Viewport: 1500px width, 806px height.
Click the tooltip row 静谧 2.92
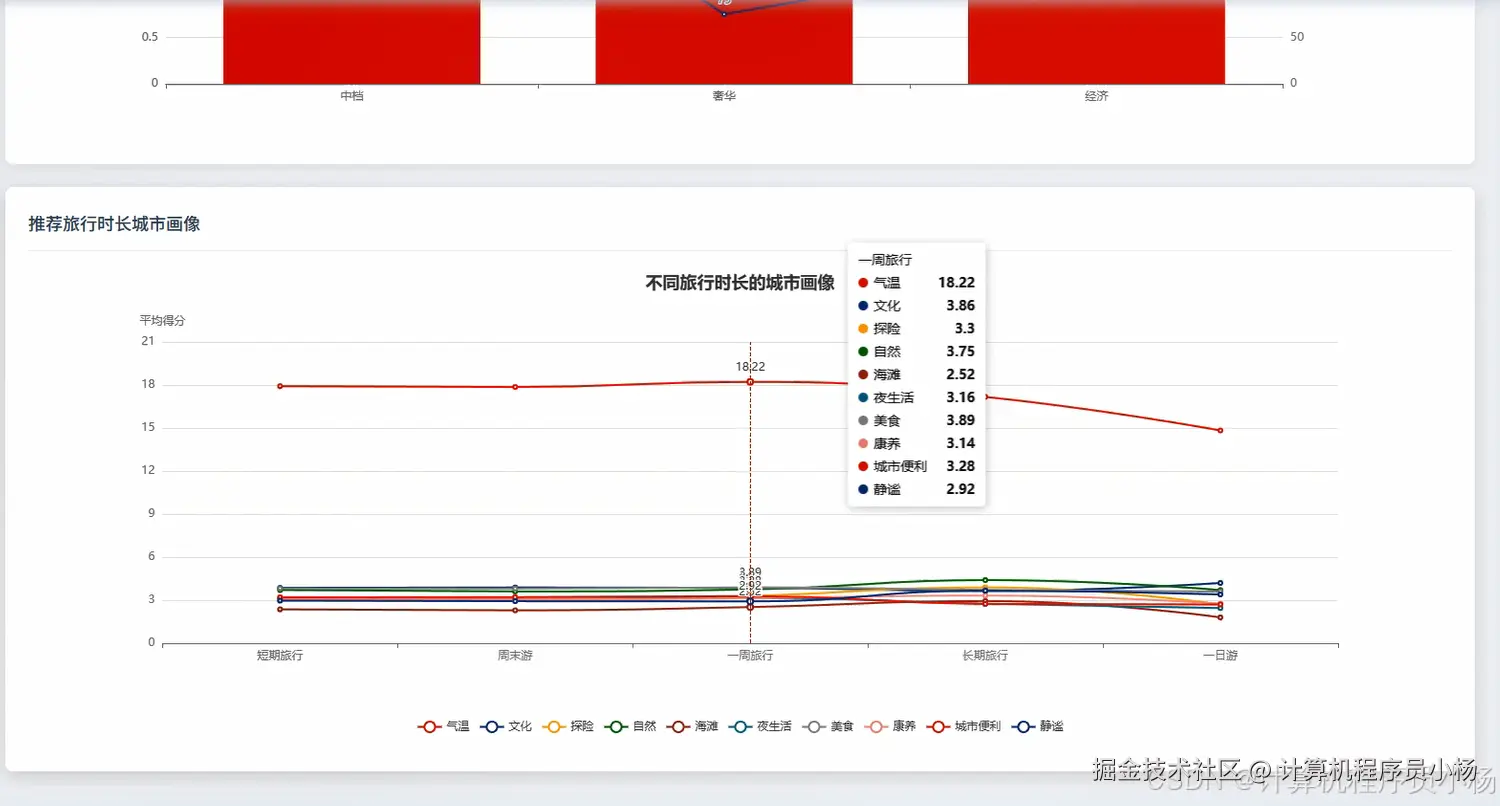[x=916, y=490]
